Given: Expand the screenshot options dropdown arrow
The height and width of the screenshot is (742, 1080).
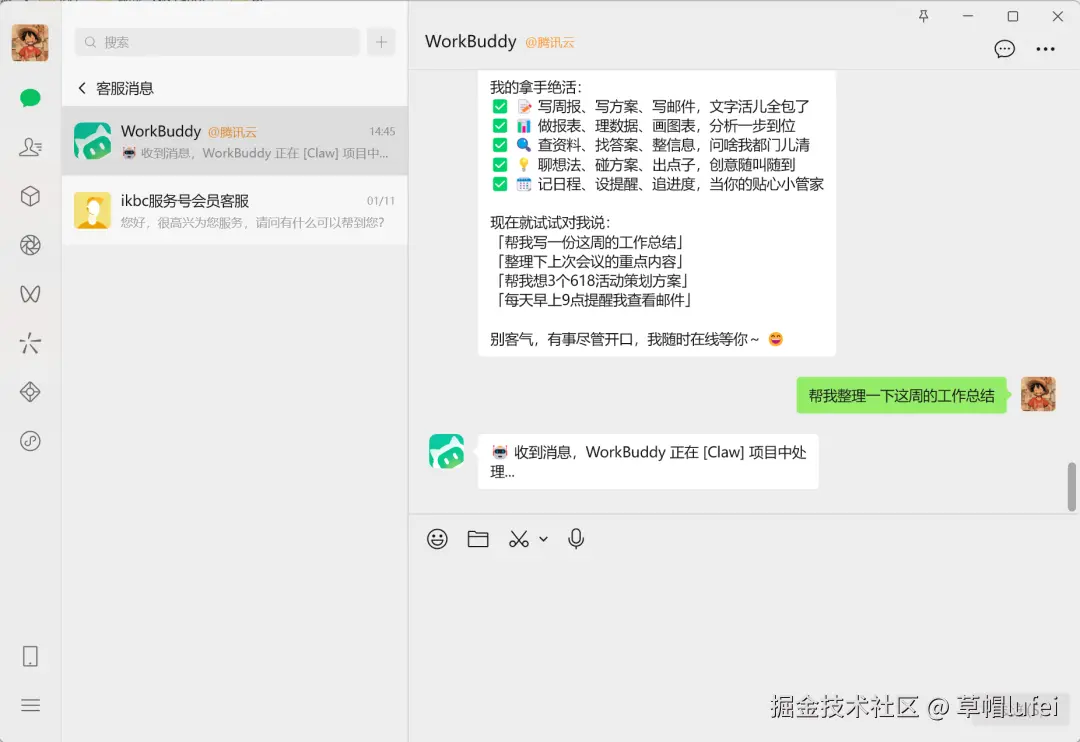Looking at the screenshot, I should (x=543, y=539).
